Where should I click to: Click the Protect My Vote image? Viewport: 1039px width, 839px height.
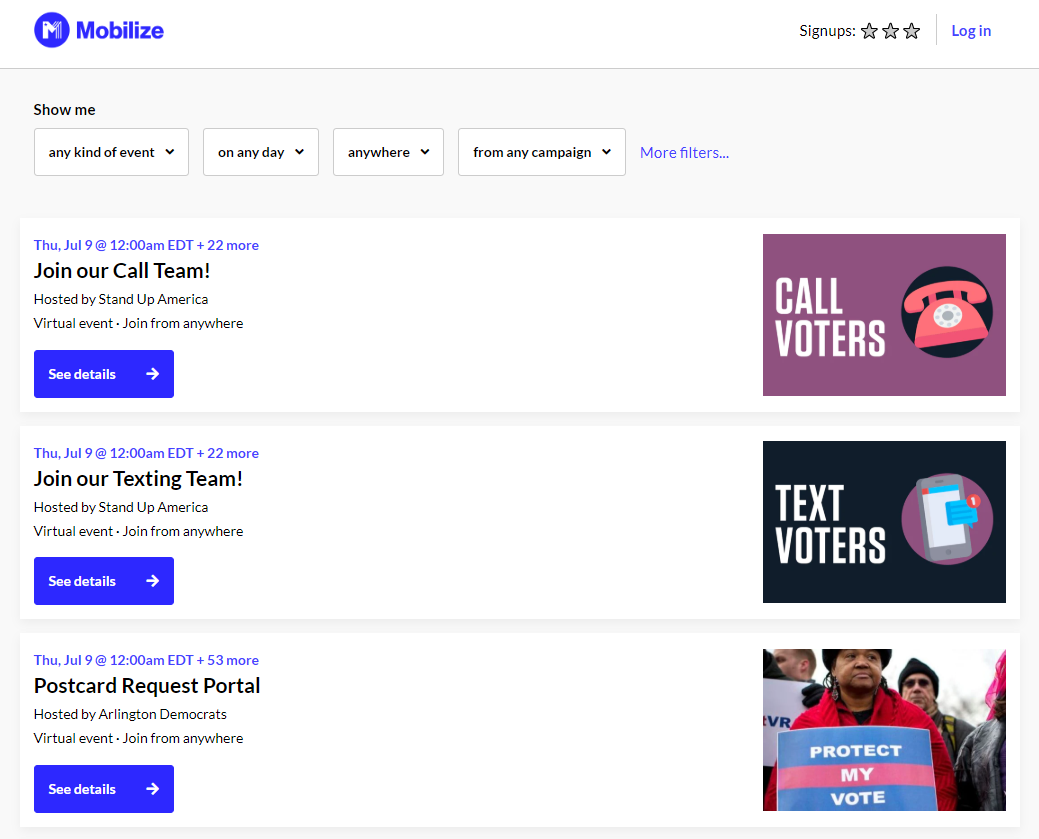[x=884, y=730]
